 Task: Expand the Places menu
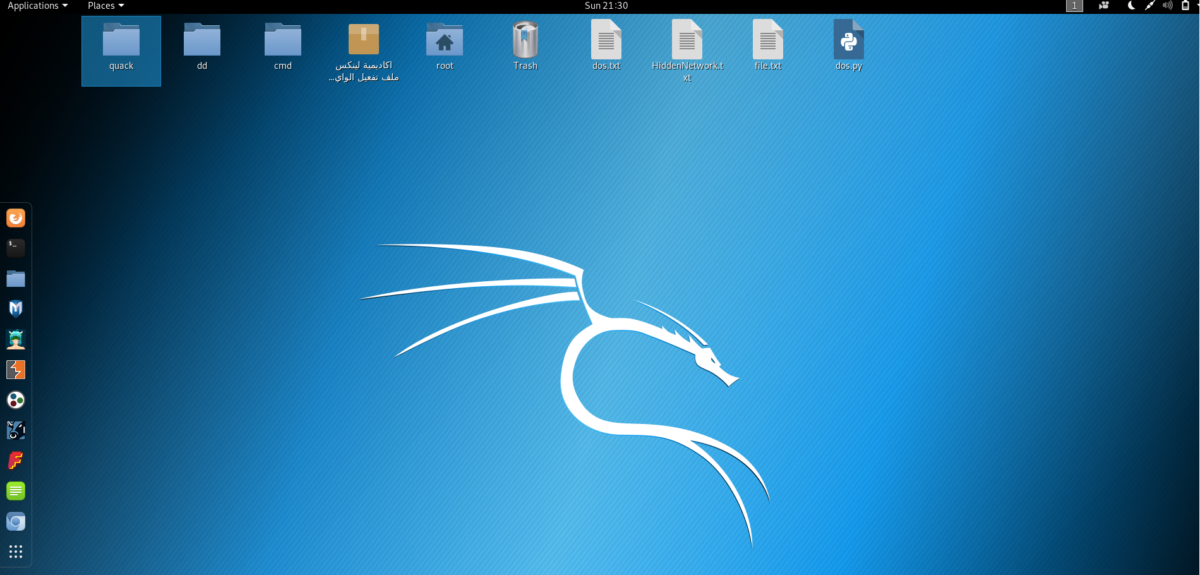pos(105,6)
